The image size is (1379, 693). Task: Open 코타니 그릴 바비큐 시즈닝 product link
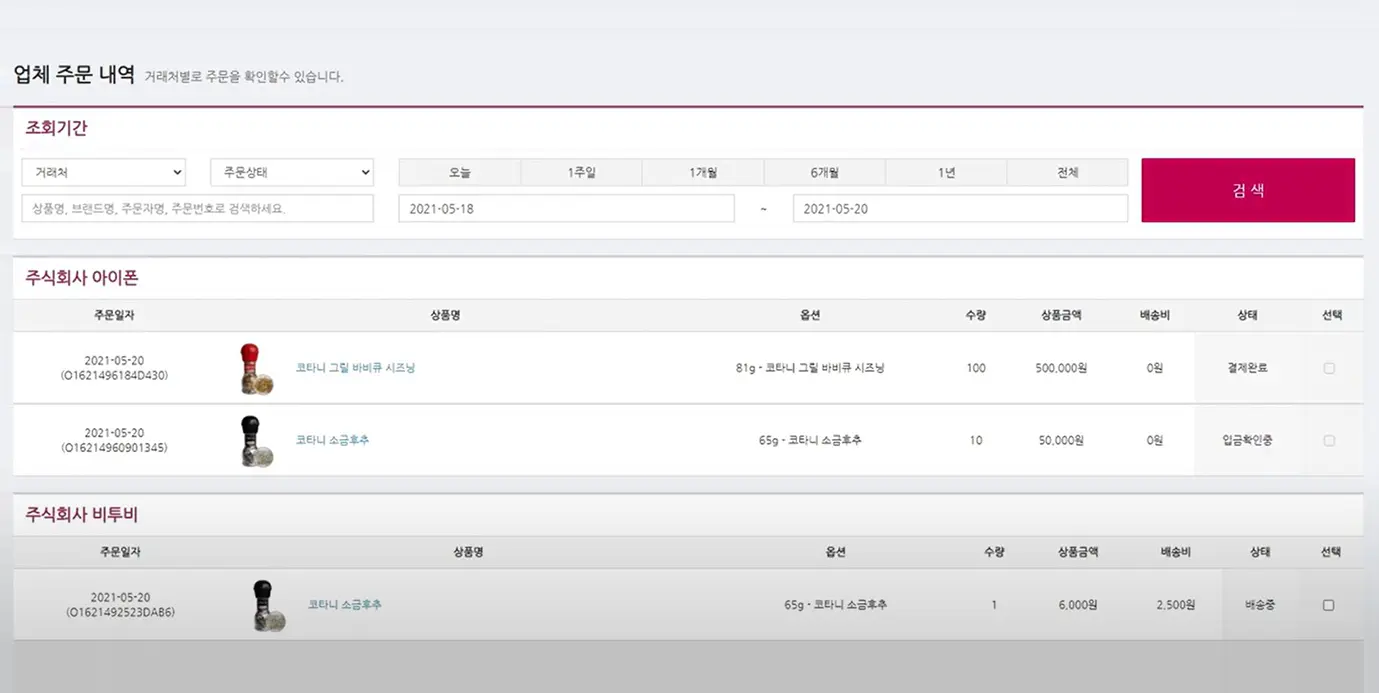(355, 368)
